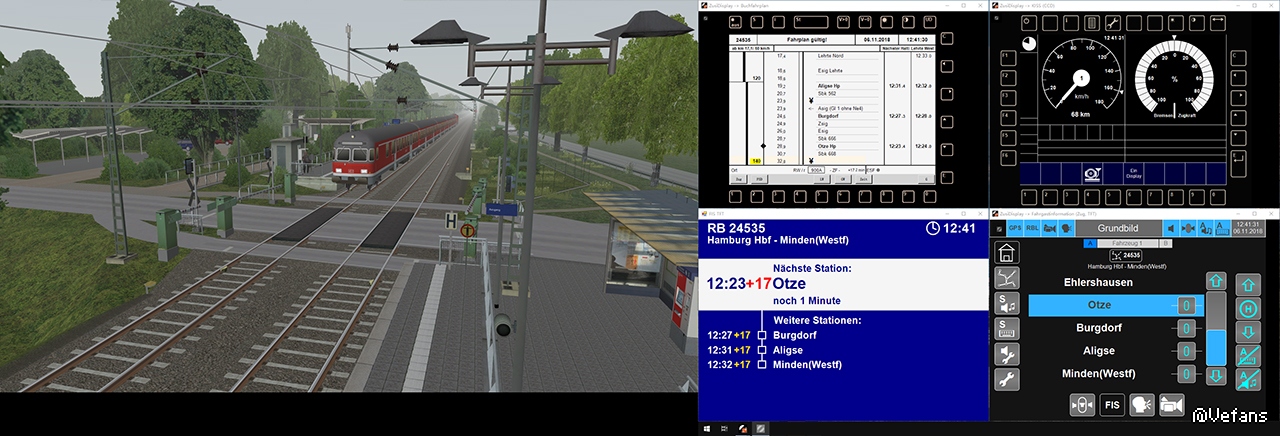This screenshot has height=436, width=1280.
Task: Click the wrench icon in KISS display
Action: (x=1113, y=23)
